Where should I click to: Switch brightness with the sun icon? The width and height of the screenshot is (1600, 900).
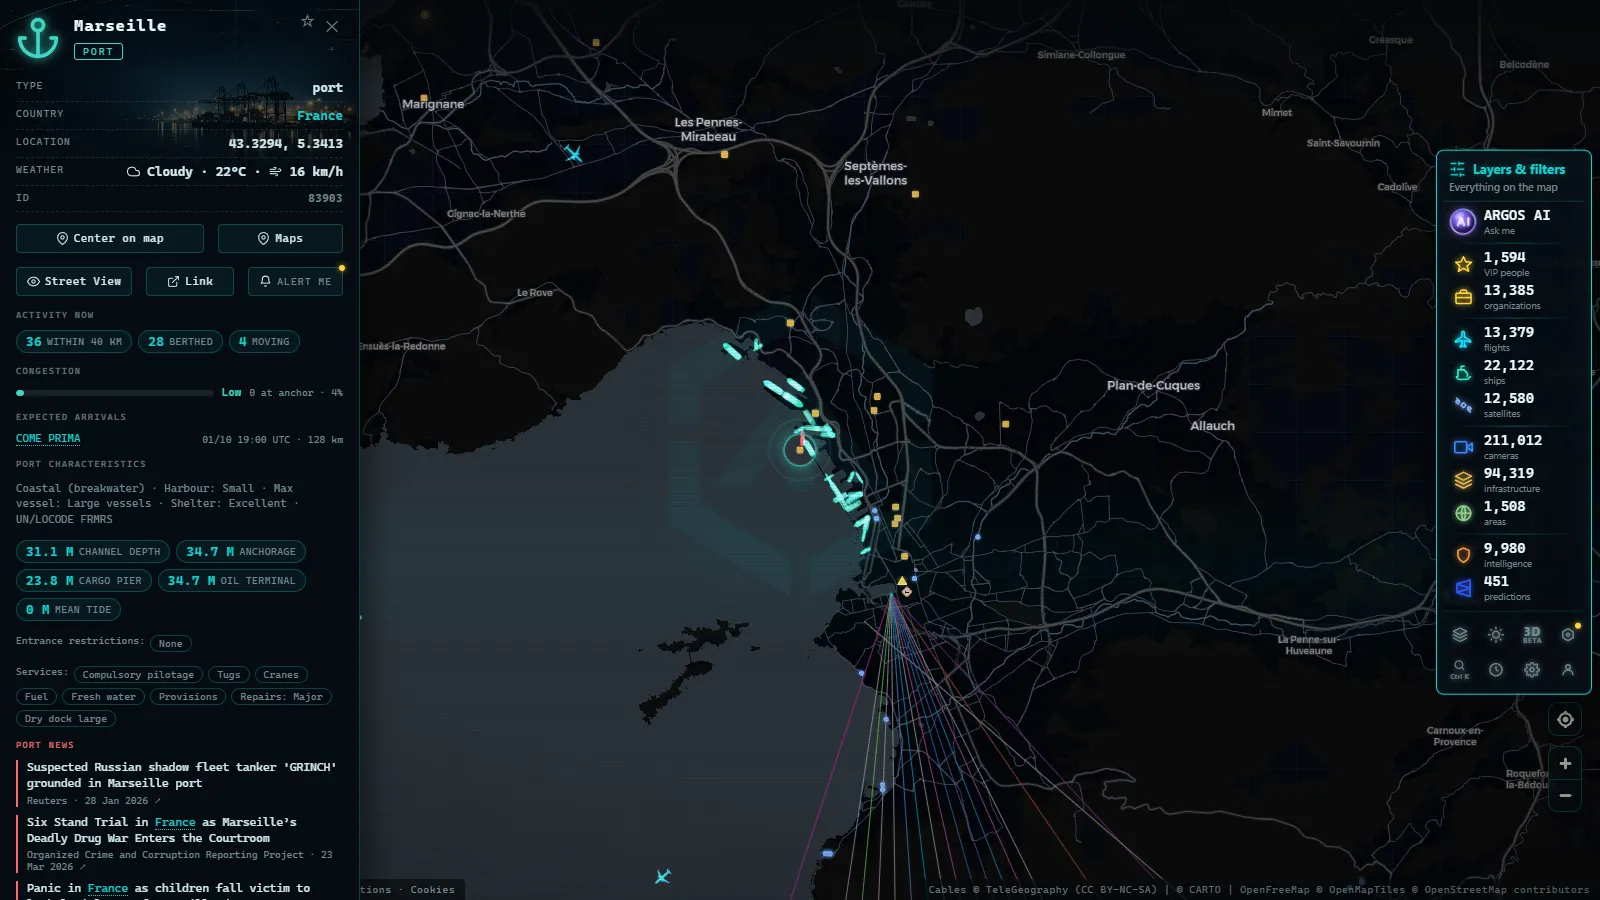click(x=1496, y=634)
